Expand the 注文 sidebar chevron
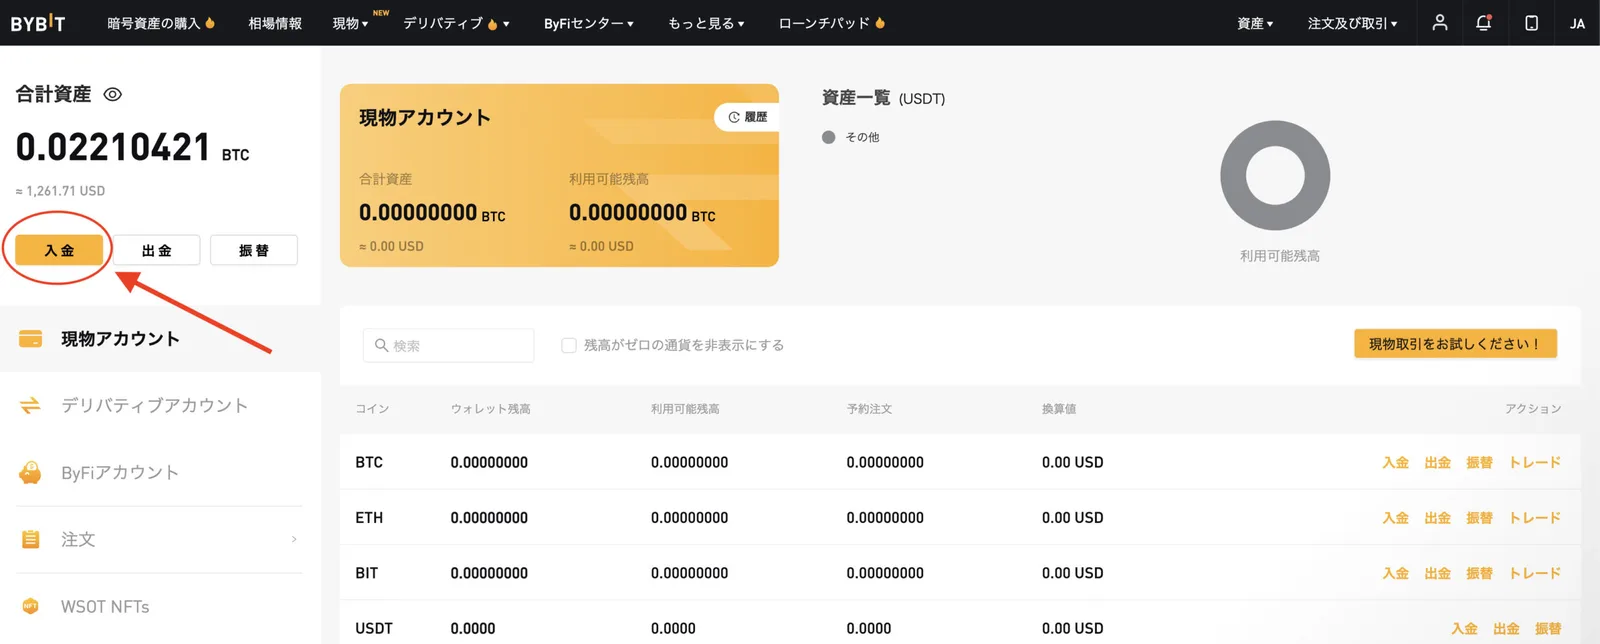Image resolution: width=1600 pixels, height=644 pixels. tap(294, 539)
